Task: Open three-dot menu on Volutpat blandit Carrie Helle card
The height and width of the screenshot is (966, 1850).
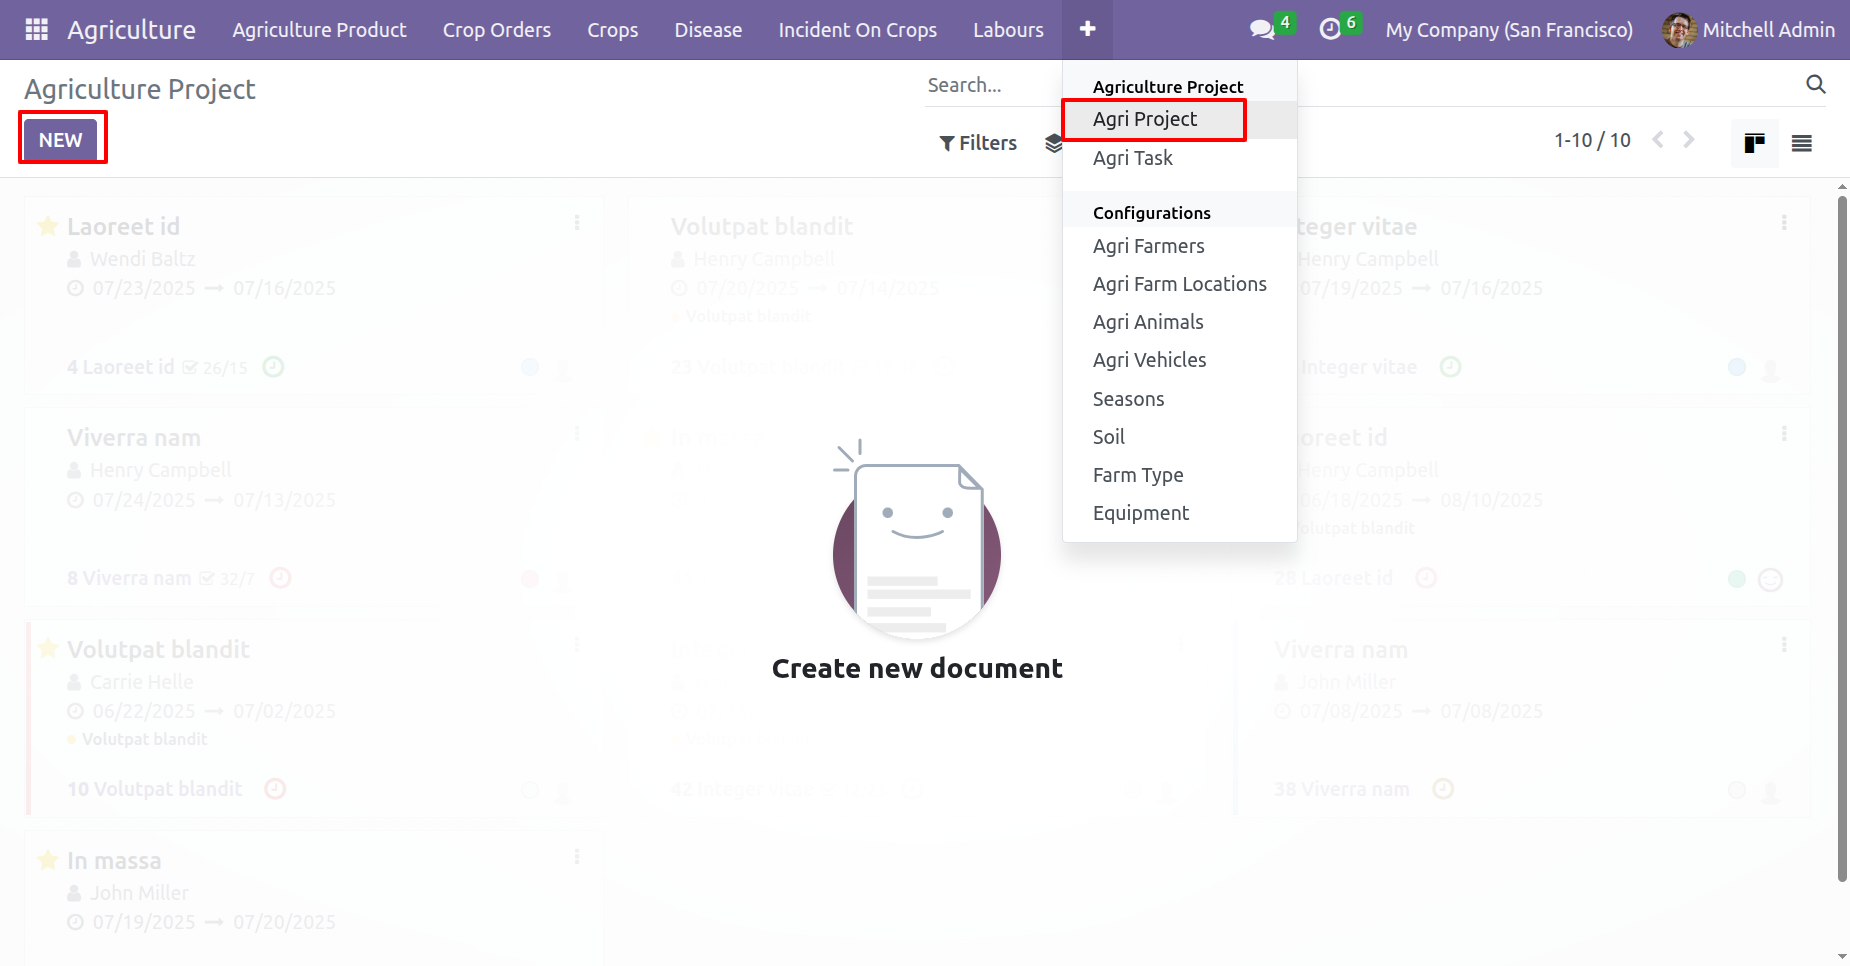Action: click(577, 645)
